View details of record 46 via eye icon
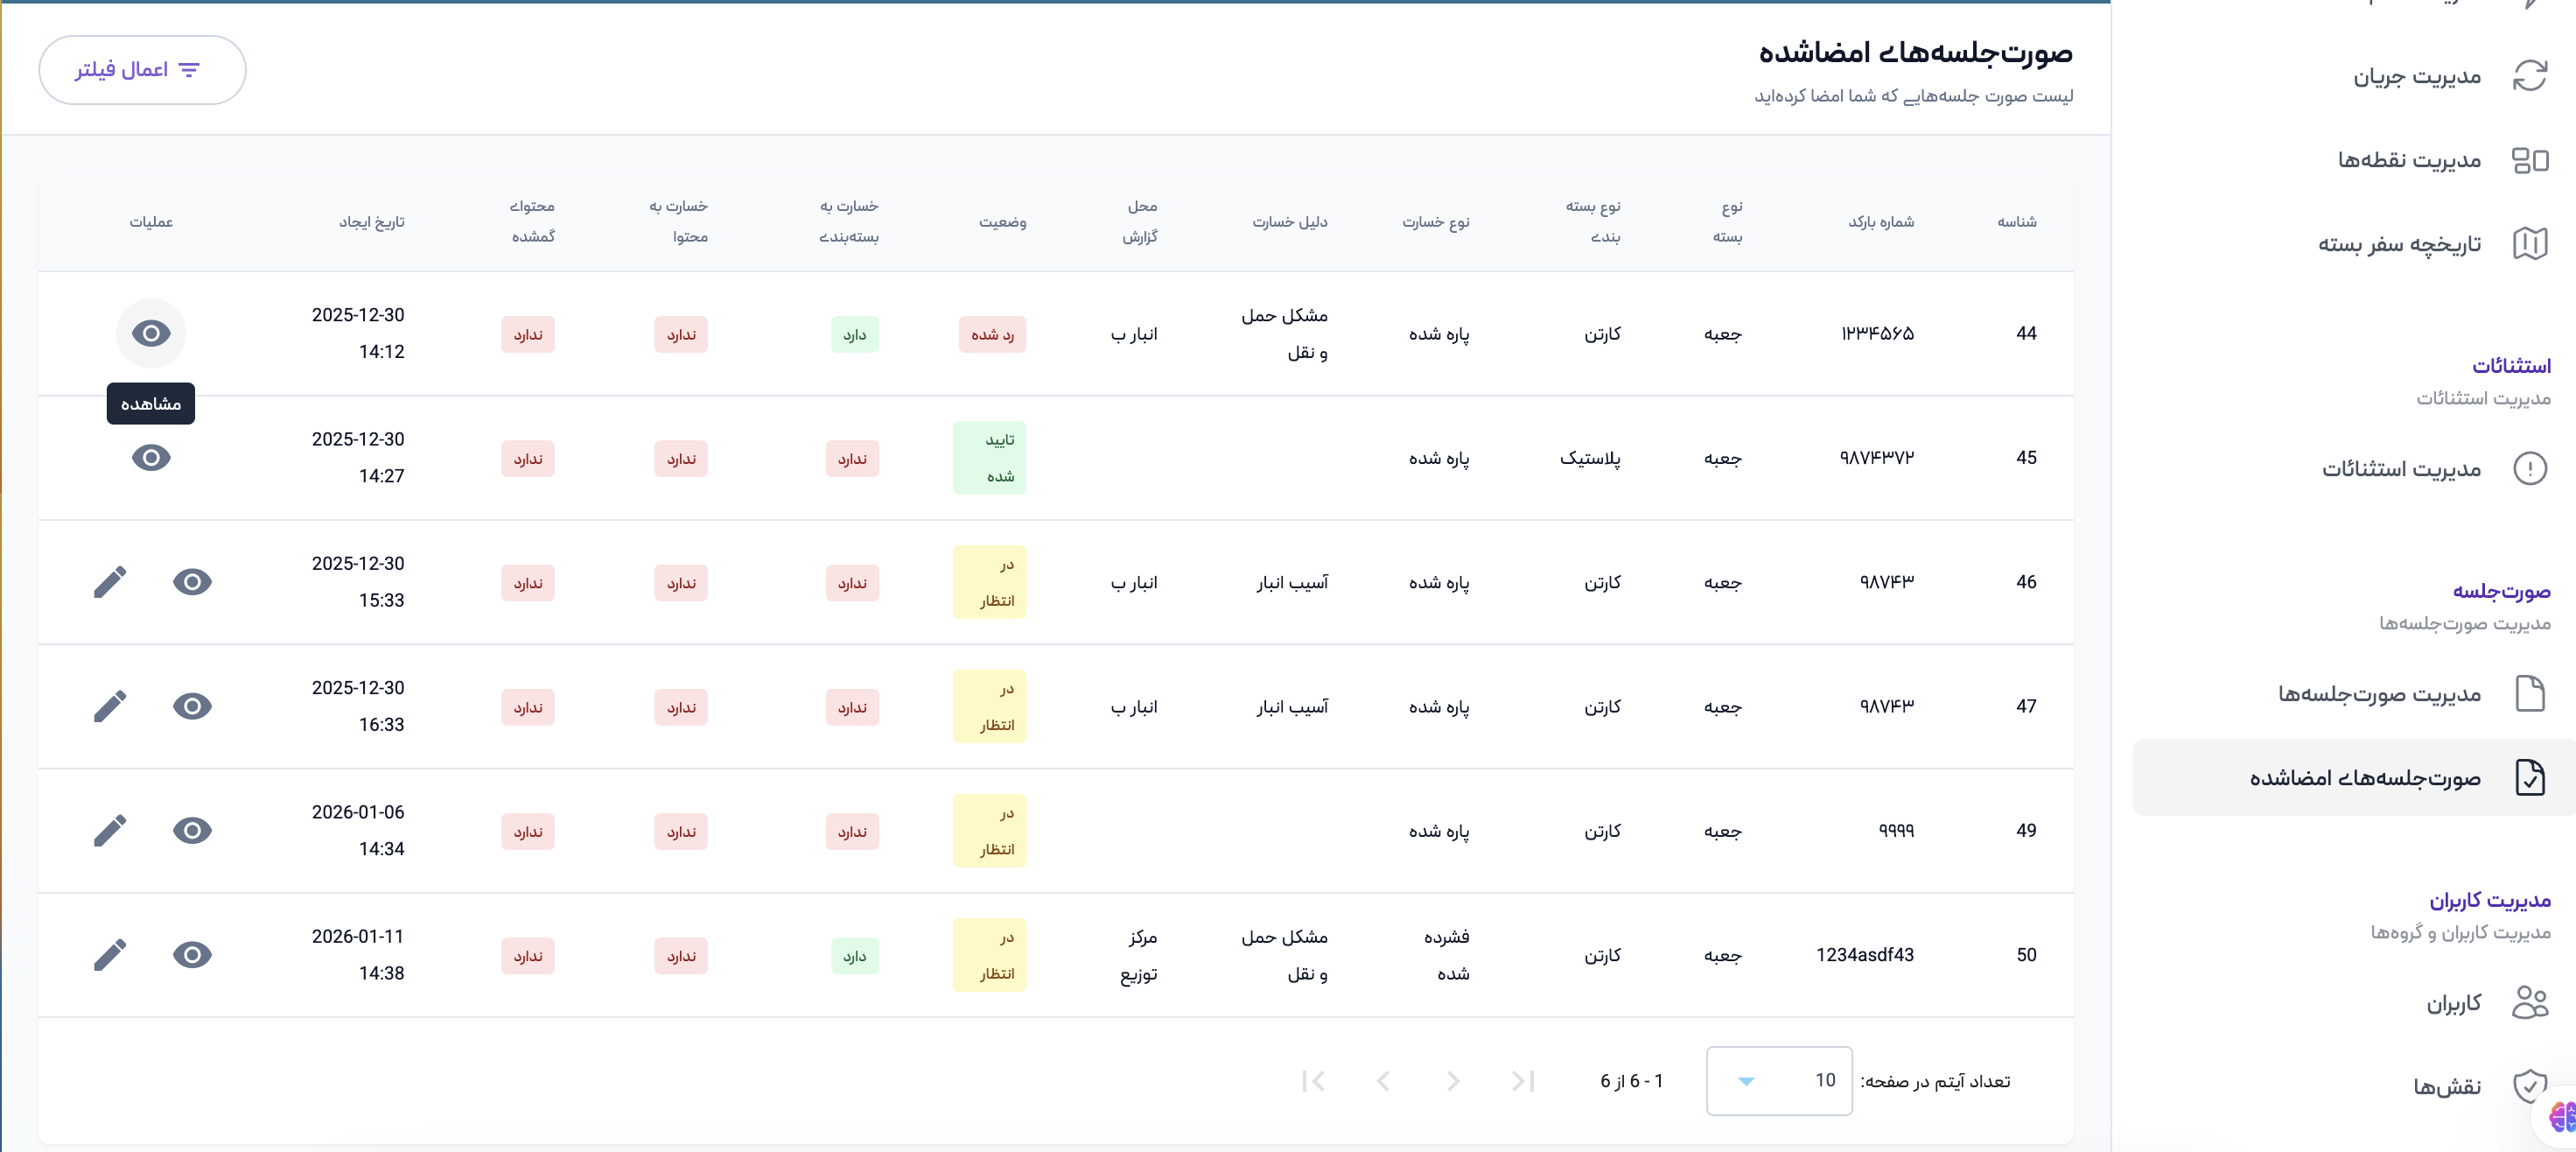The width and height of the screenshot is (2576, 1152). pos(192,582)
